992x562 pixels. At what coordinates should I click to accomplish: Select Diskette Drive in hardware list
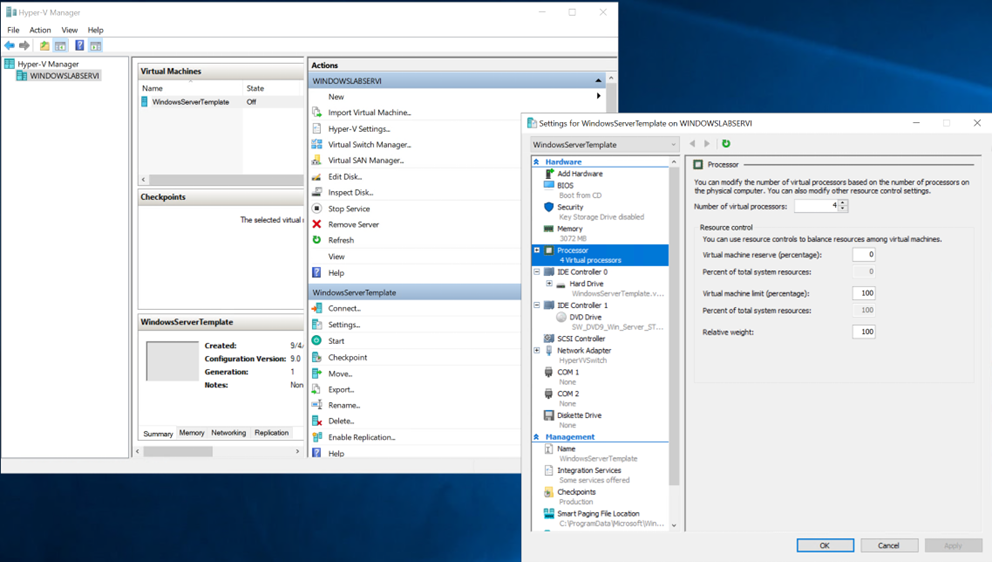(579, 415)
